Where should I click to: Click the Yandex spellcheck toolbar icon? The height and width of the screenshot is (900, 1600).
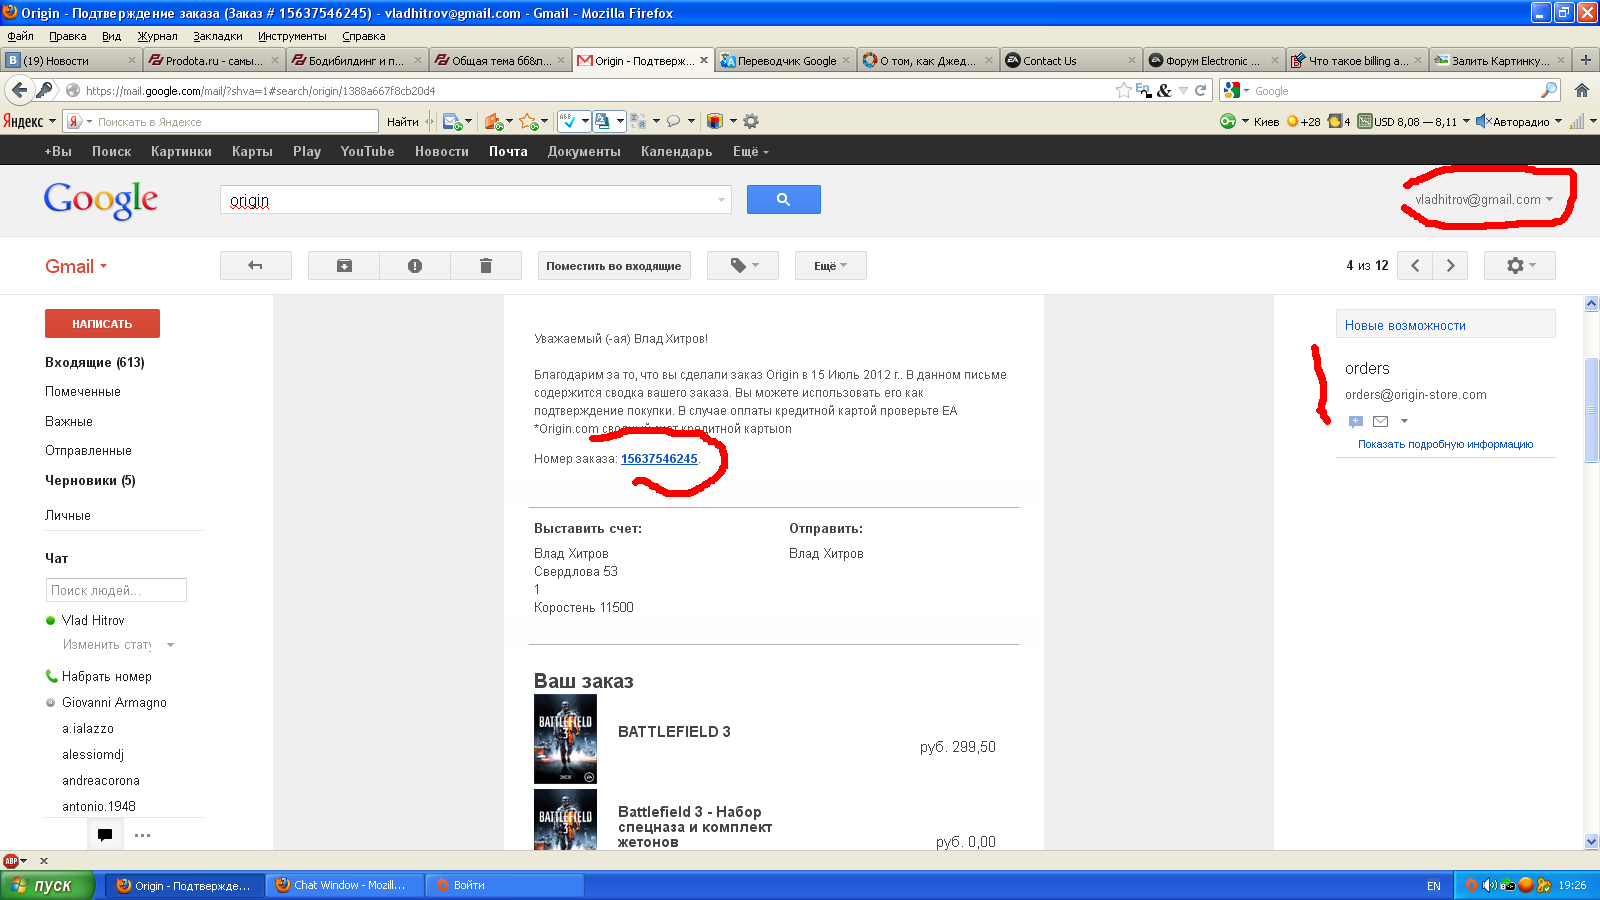pyautogui.click(x=567, y=121)
